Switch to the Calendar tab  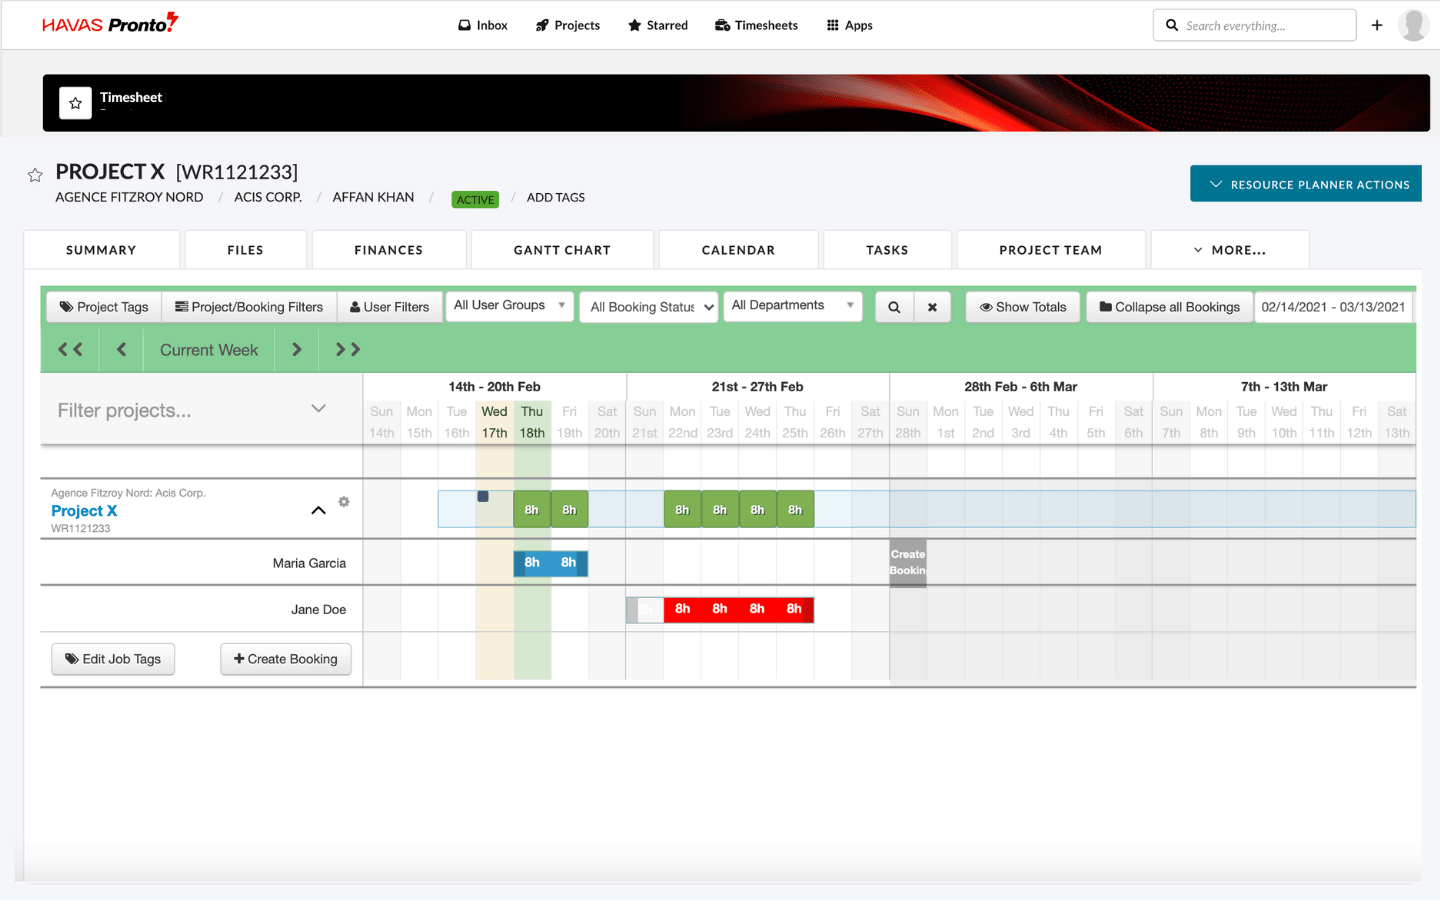pyautogui.click(x=738, y=250)
